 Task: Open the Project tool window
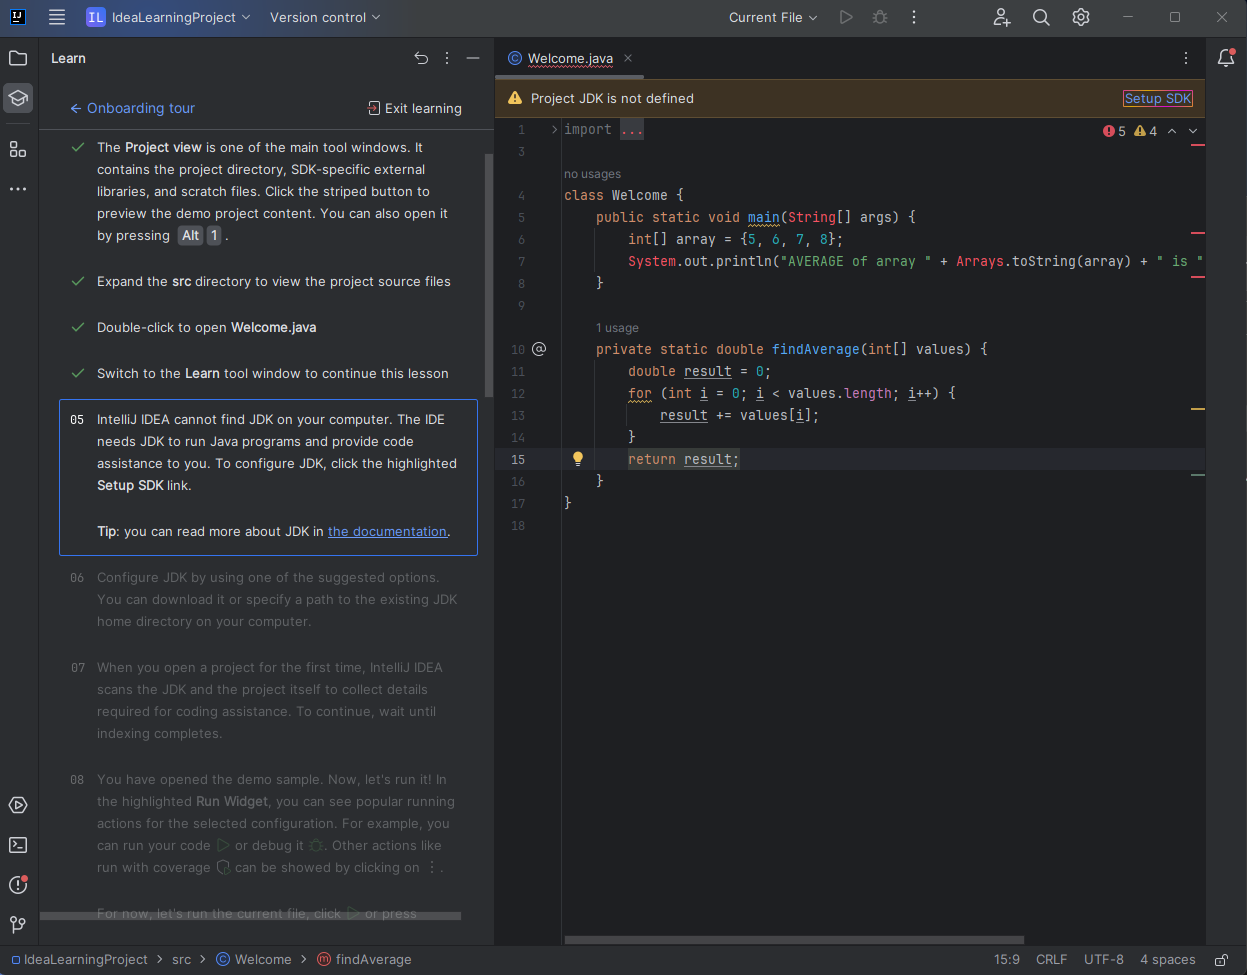(18, 58)
